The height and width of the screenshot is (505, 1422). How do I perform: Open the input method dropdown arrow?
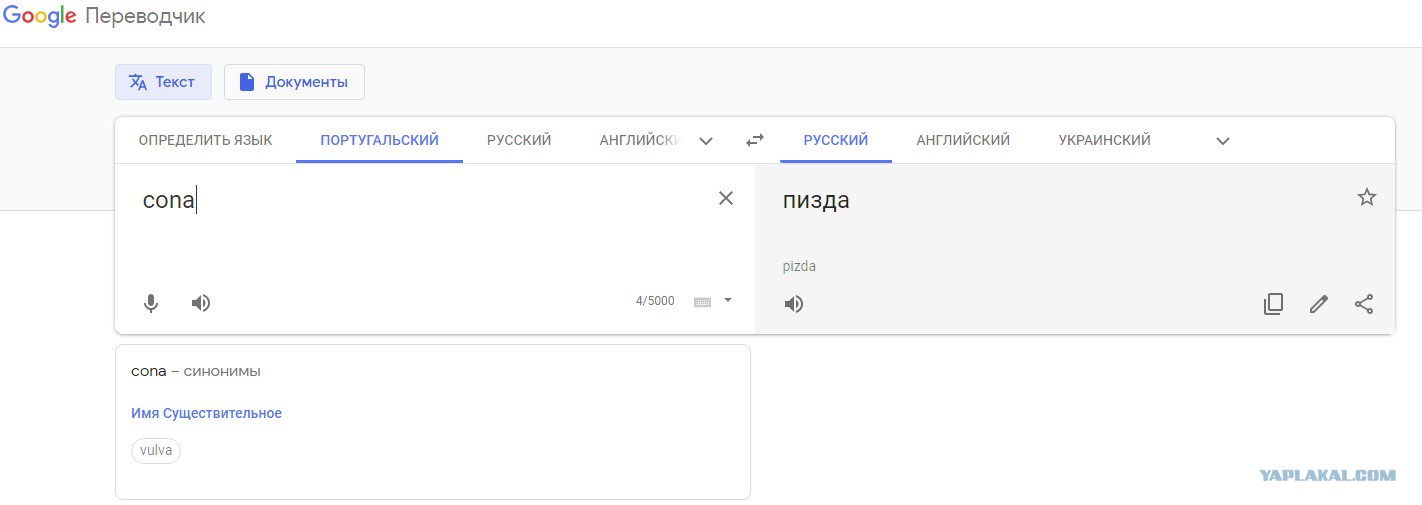[x=728, y=300]
